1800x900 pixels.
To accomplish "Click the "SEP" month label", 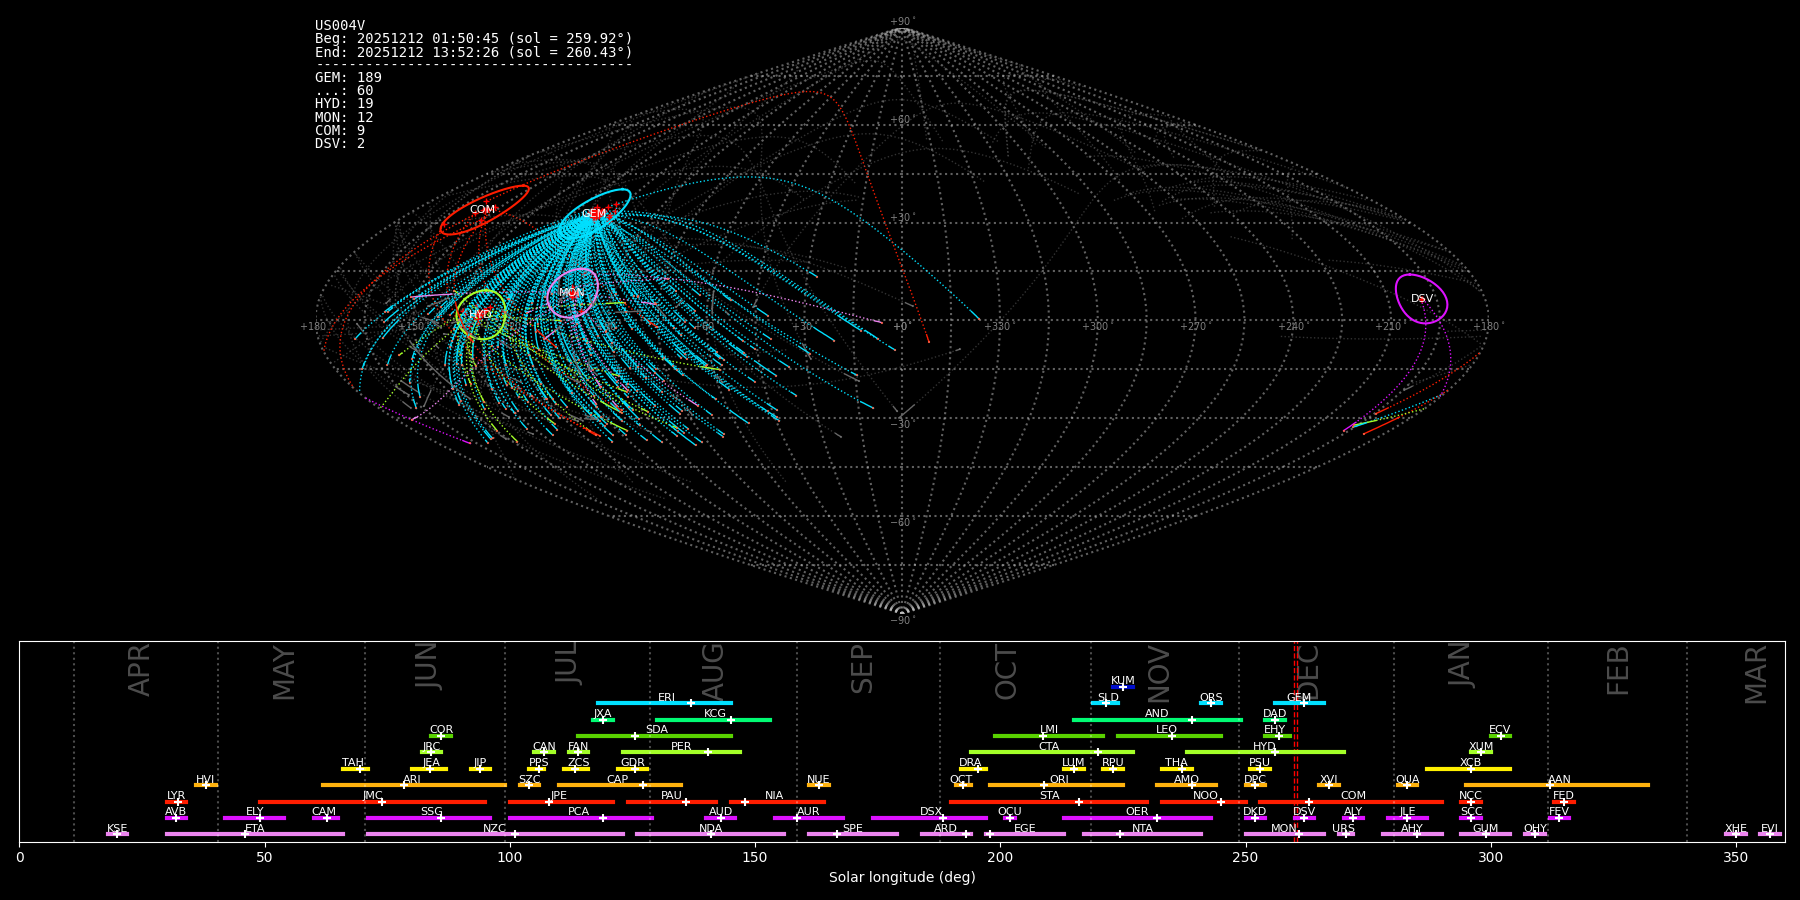I will tap(862, 669).
